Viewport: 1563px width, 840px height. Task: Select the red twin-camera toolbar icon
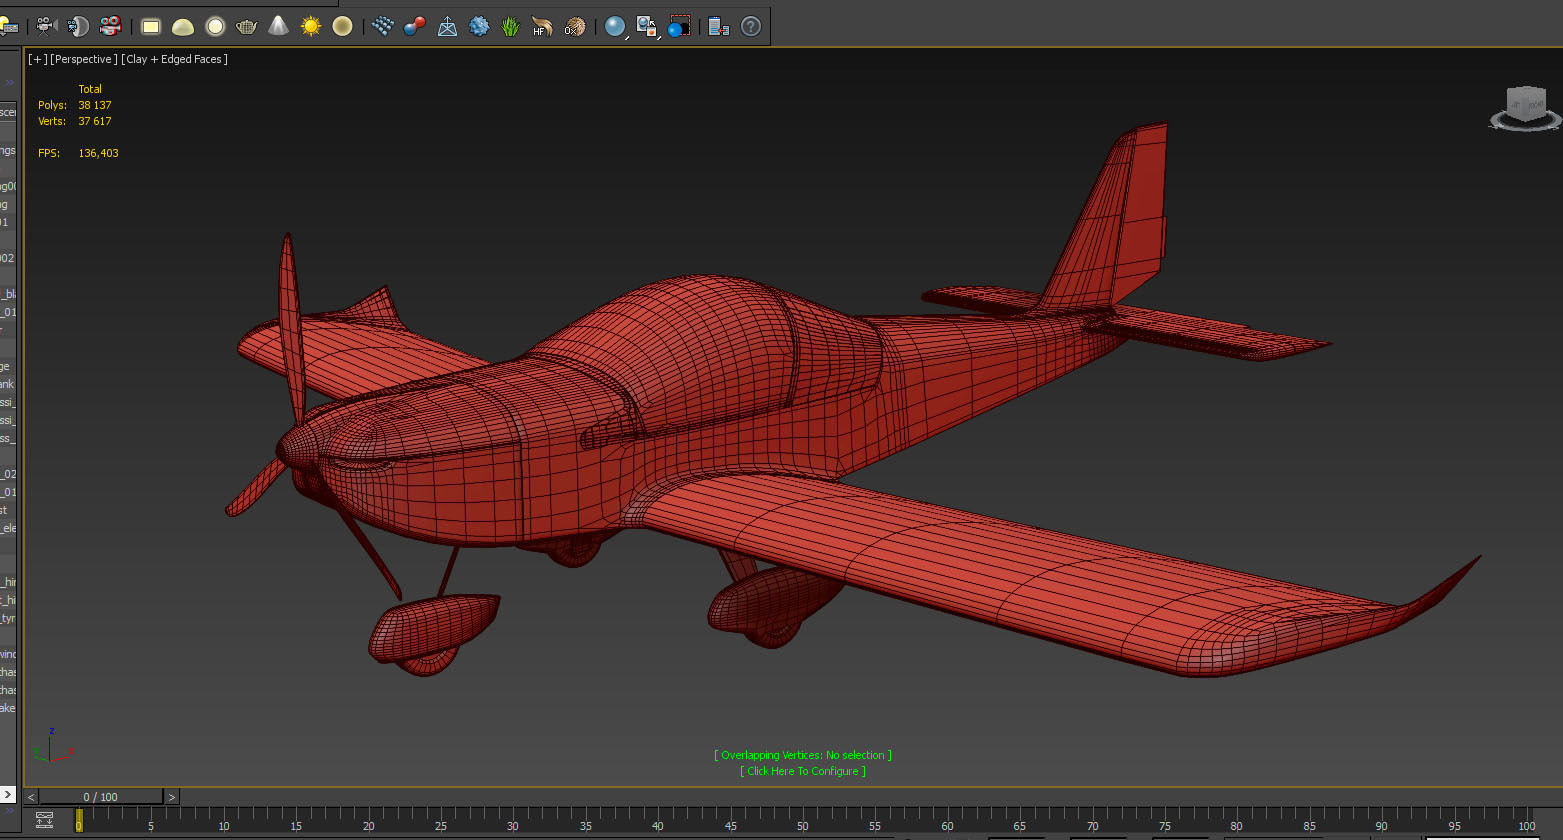point(110,26)
